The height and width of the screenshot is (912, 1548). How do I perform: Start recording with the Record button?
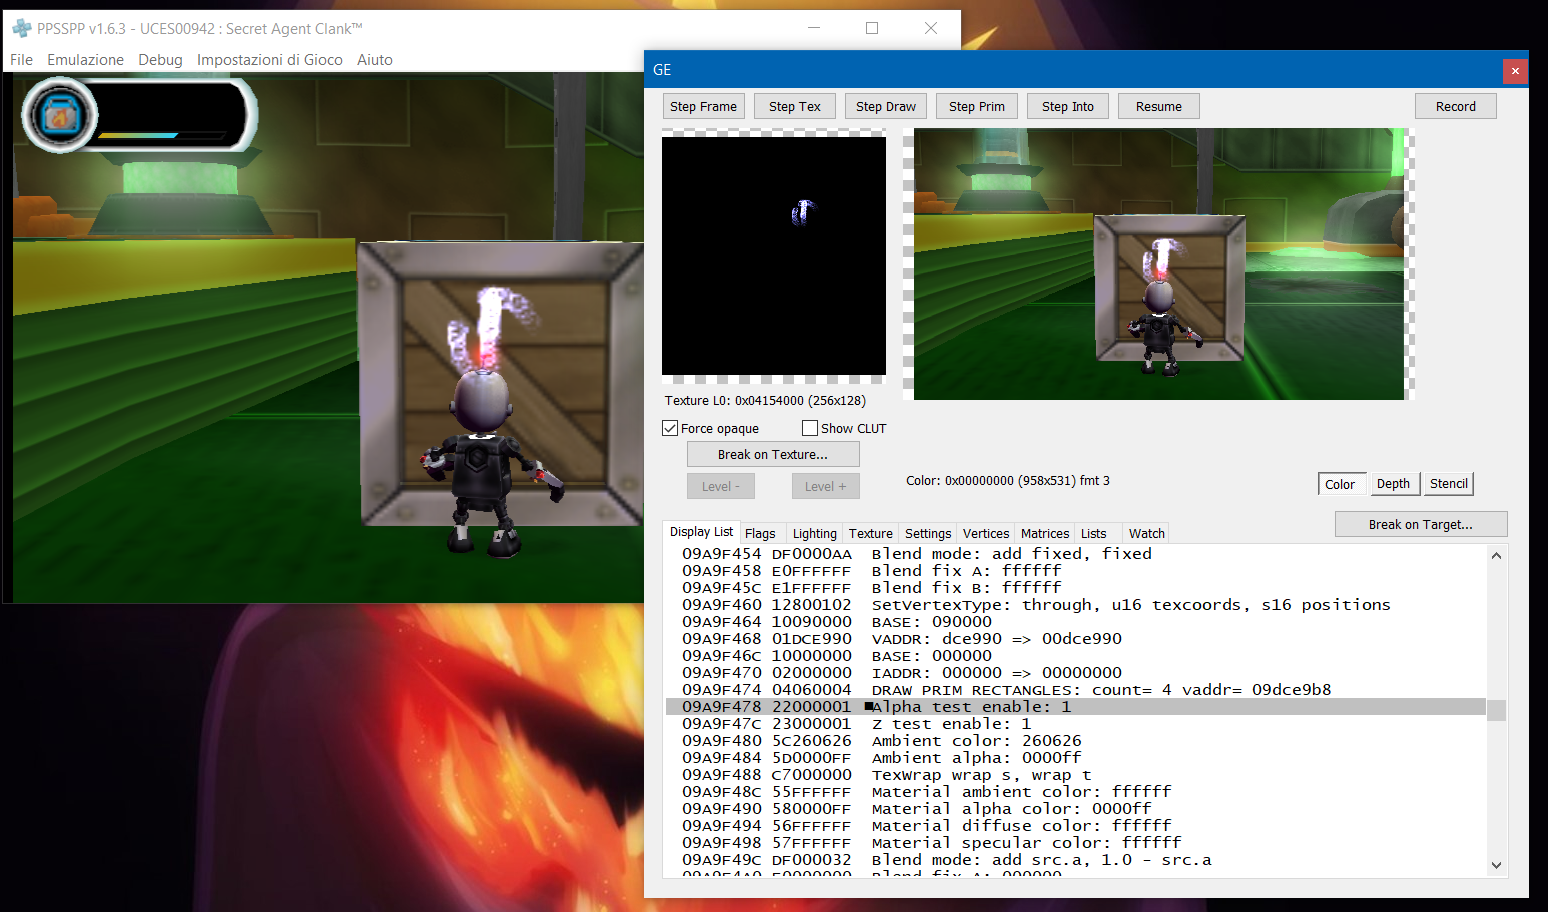click(x=1455, y=105)
